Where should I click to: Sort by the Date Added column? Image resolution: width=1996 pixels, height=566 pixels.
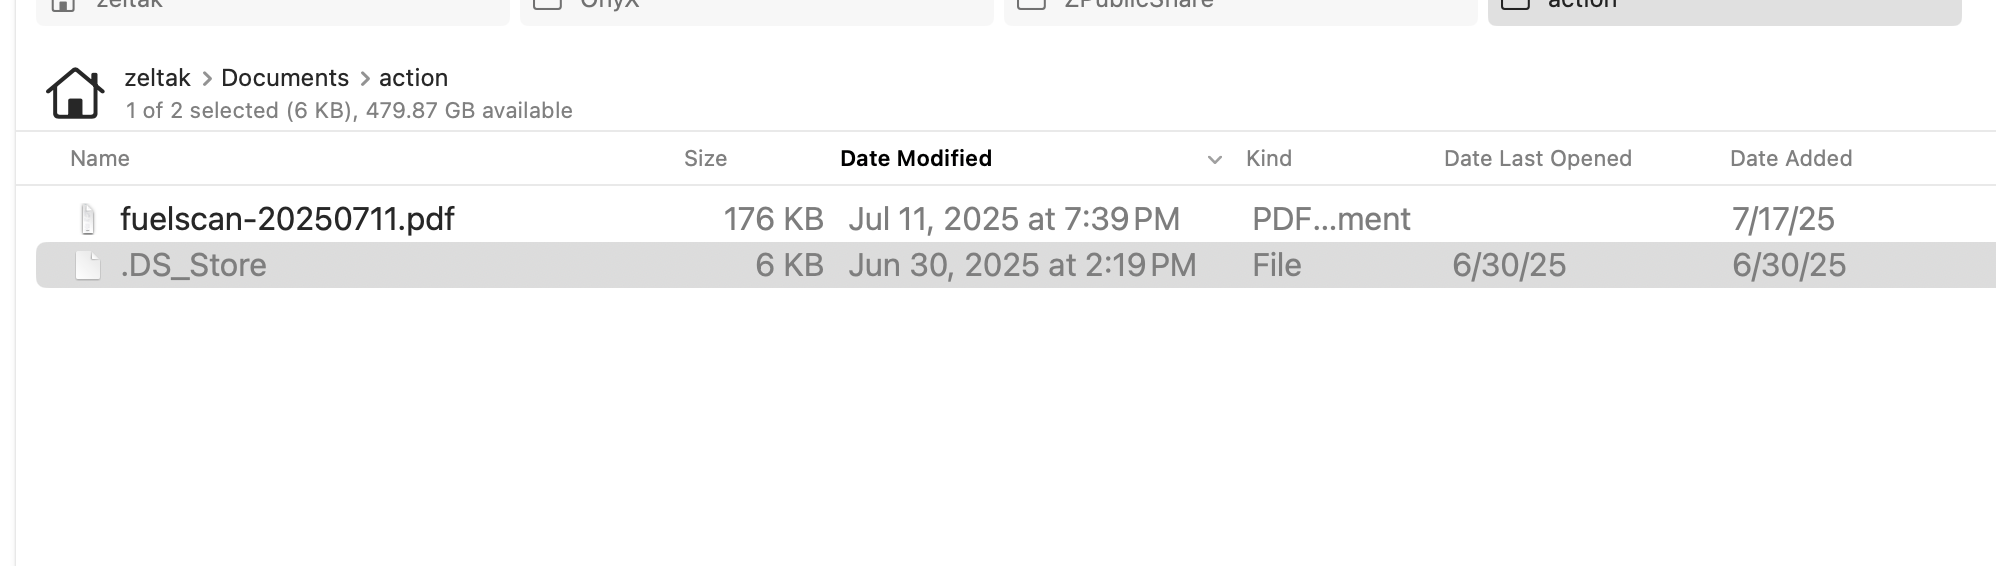(1791, 158)
